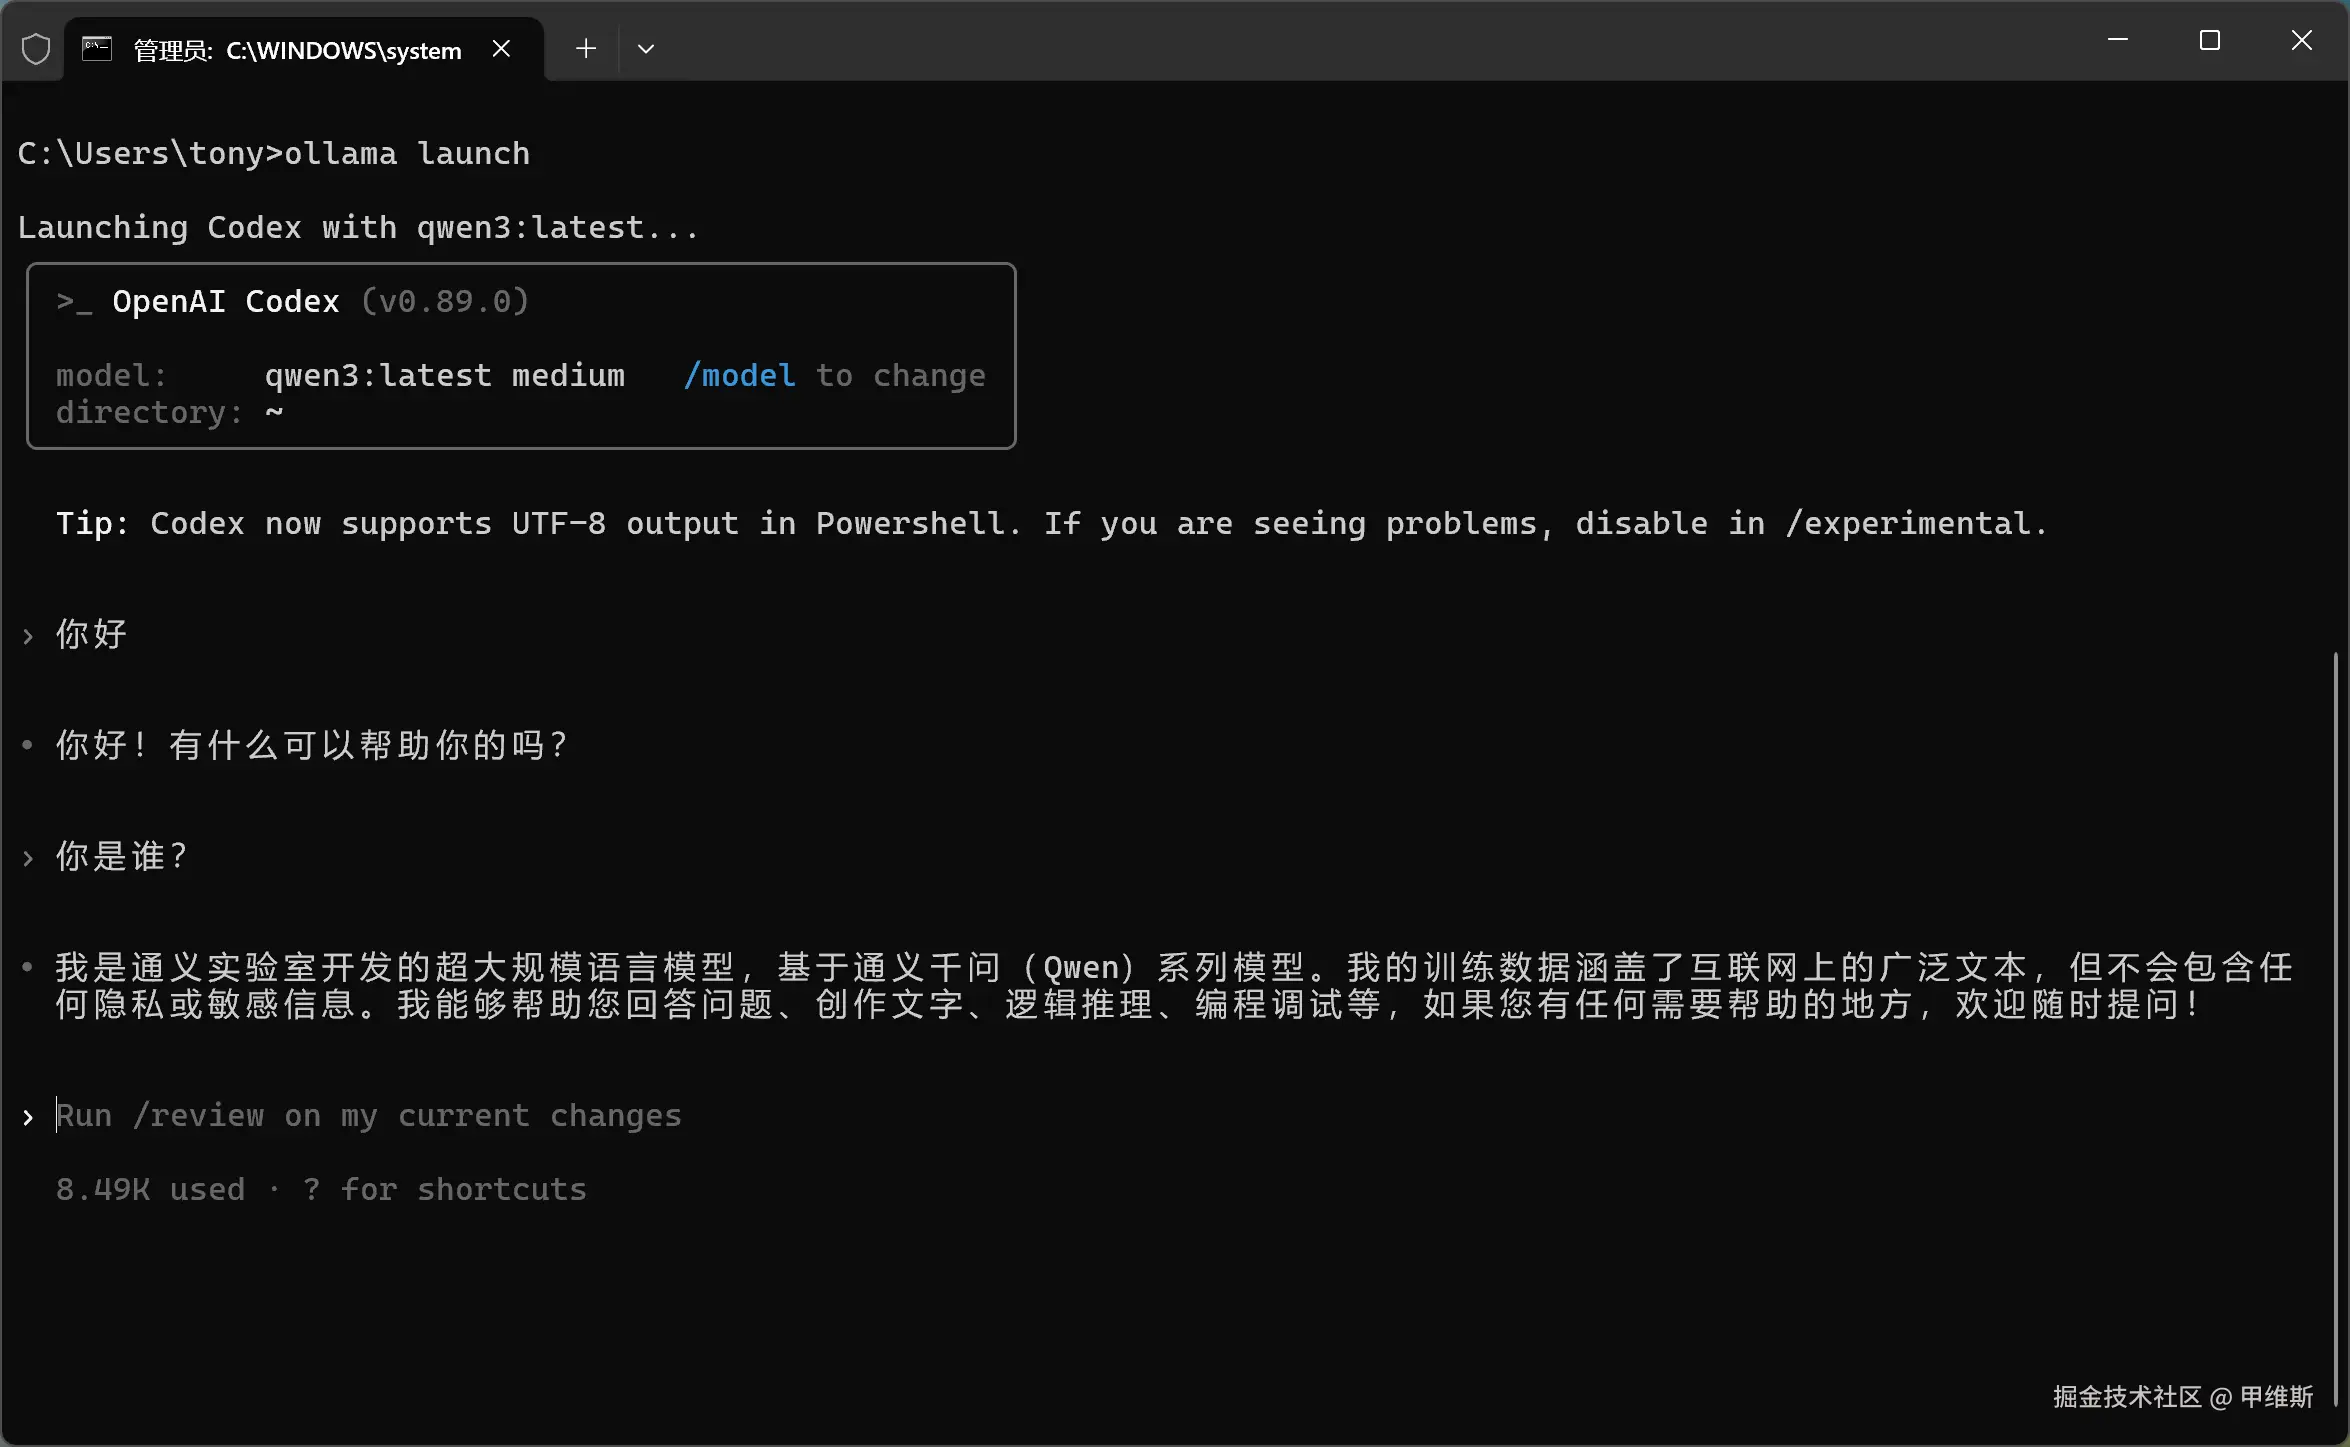Screen dimensions: 2350x1447
Task: Close the C:\WINDOWS\system tab
Action: pyautogui.click(x=502, y=49)
